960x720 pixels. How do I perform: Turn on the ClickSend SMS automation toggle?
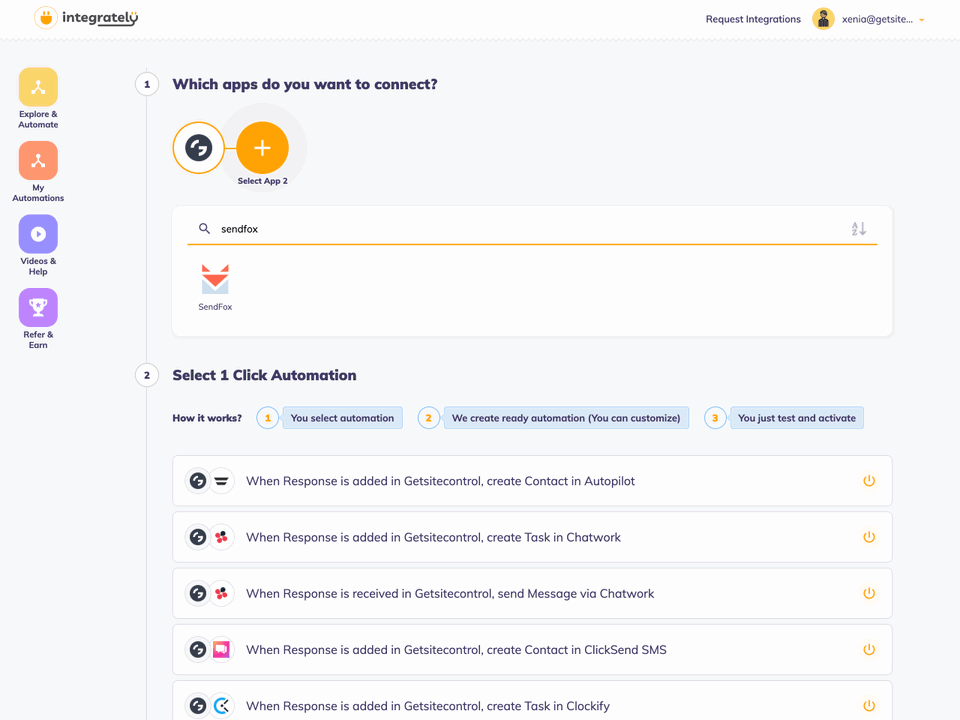point(869,649)
